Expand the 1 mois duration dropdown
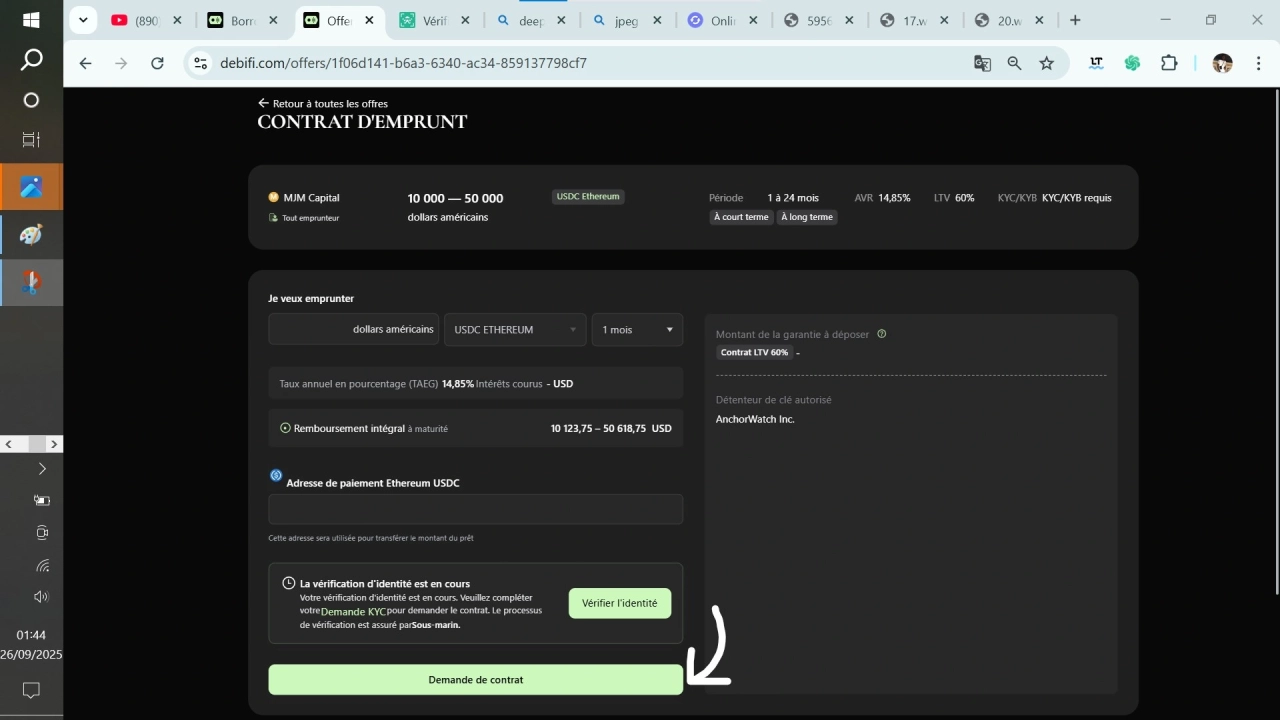The height and width of the screenshot is (720, 1280). pyautogui.click(x=637, y=330)
